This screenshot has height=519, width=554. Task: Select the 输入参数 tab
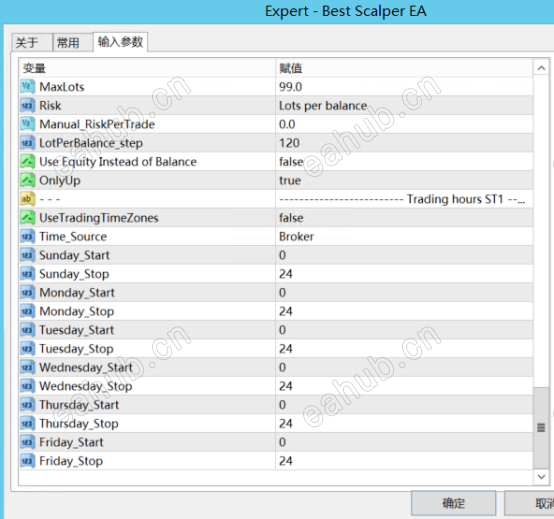click(x=120, y=42)
